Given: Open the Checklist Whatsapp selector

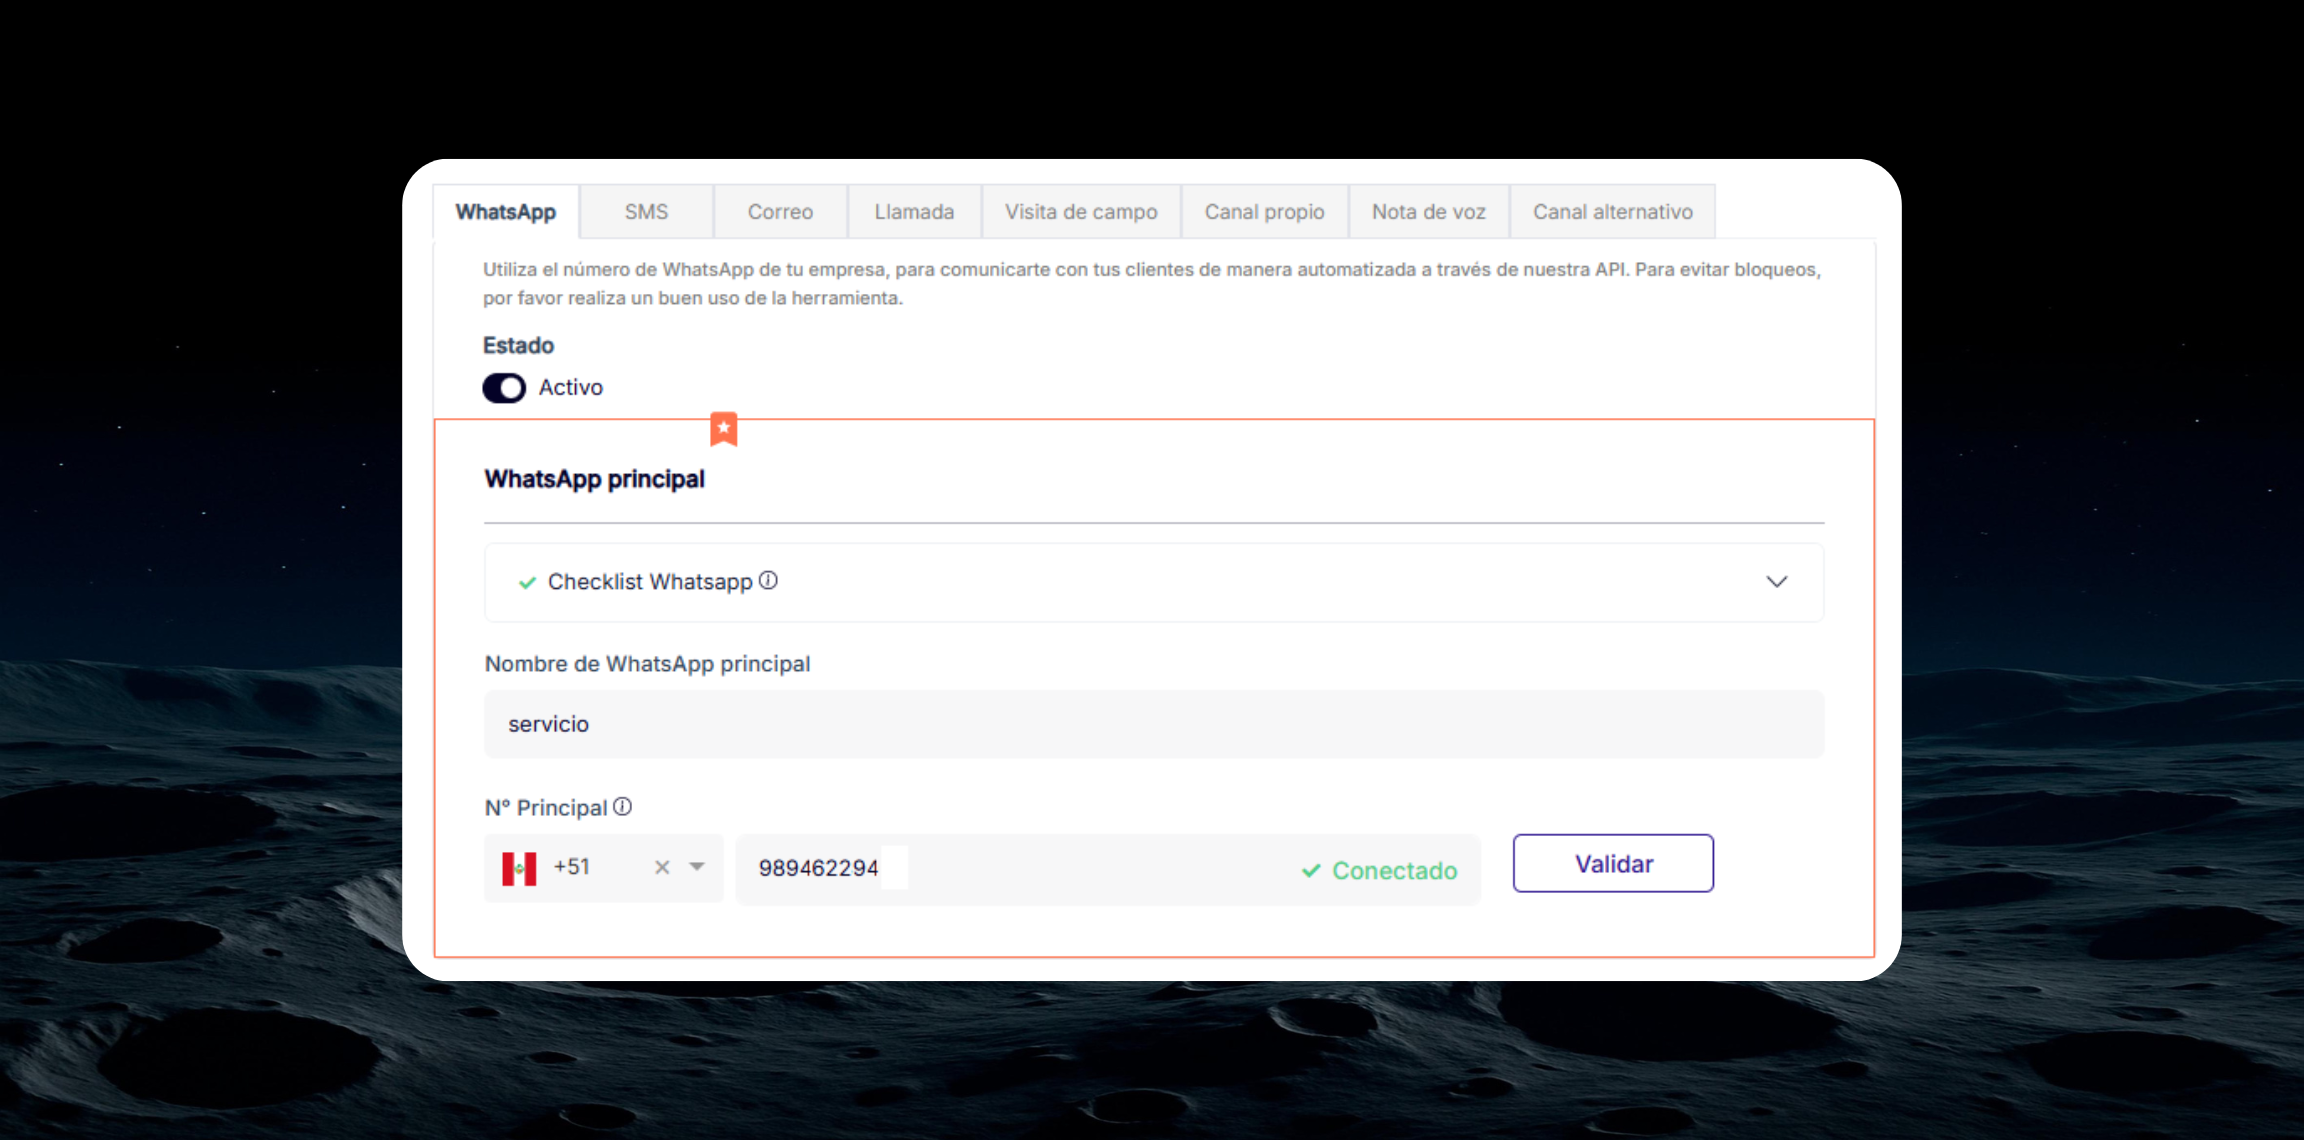Looking at the screenshot, I should click(1150, 581).
